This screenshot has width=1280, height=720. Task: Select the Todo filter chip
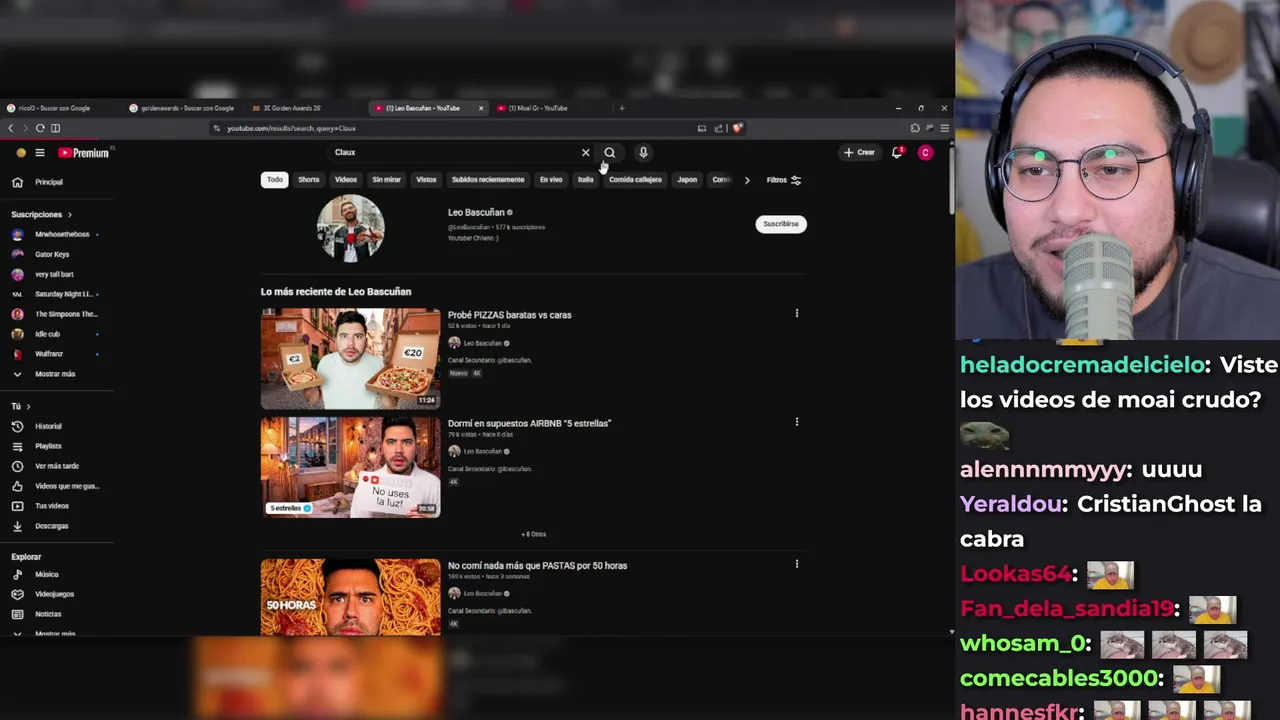tap(275, 180)
